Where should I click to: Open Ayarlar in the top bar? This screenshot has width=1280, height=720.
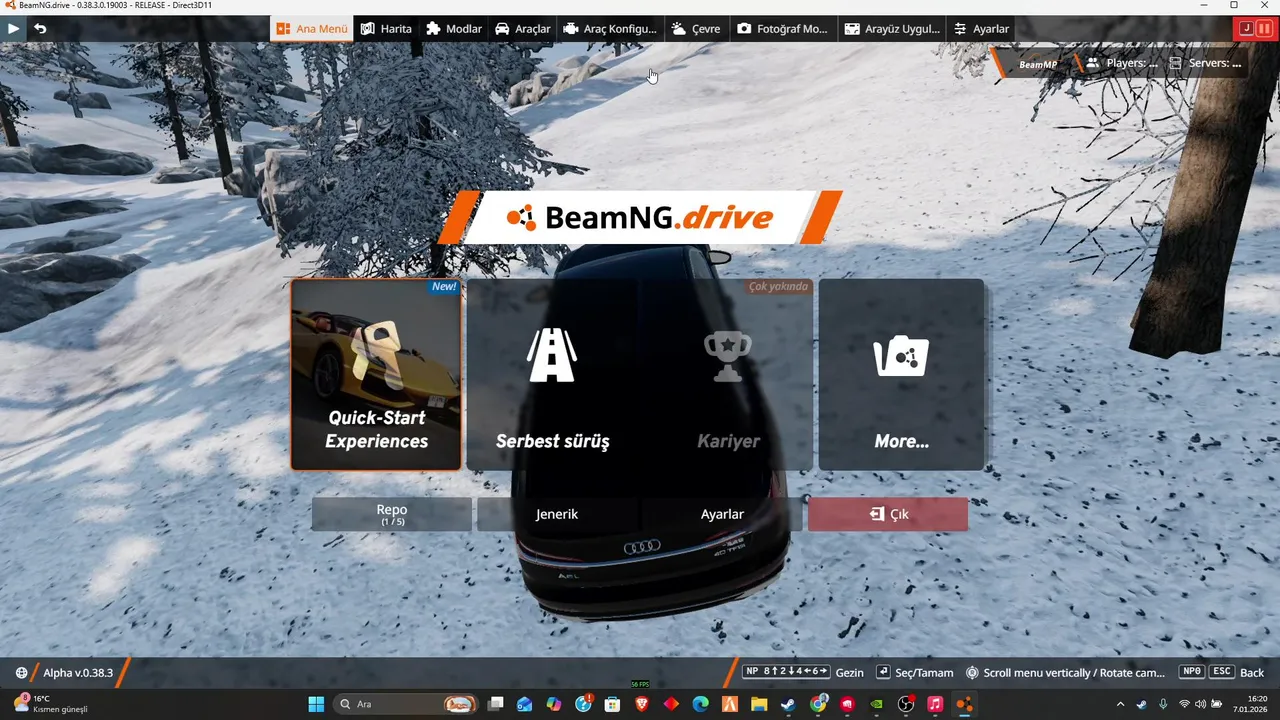tap(981, 29)
